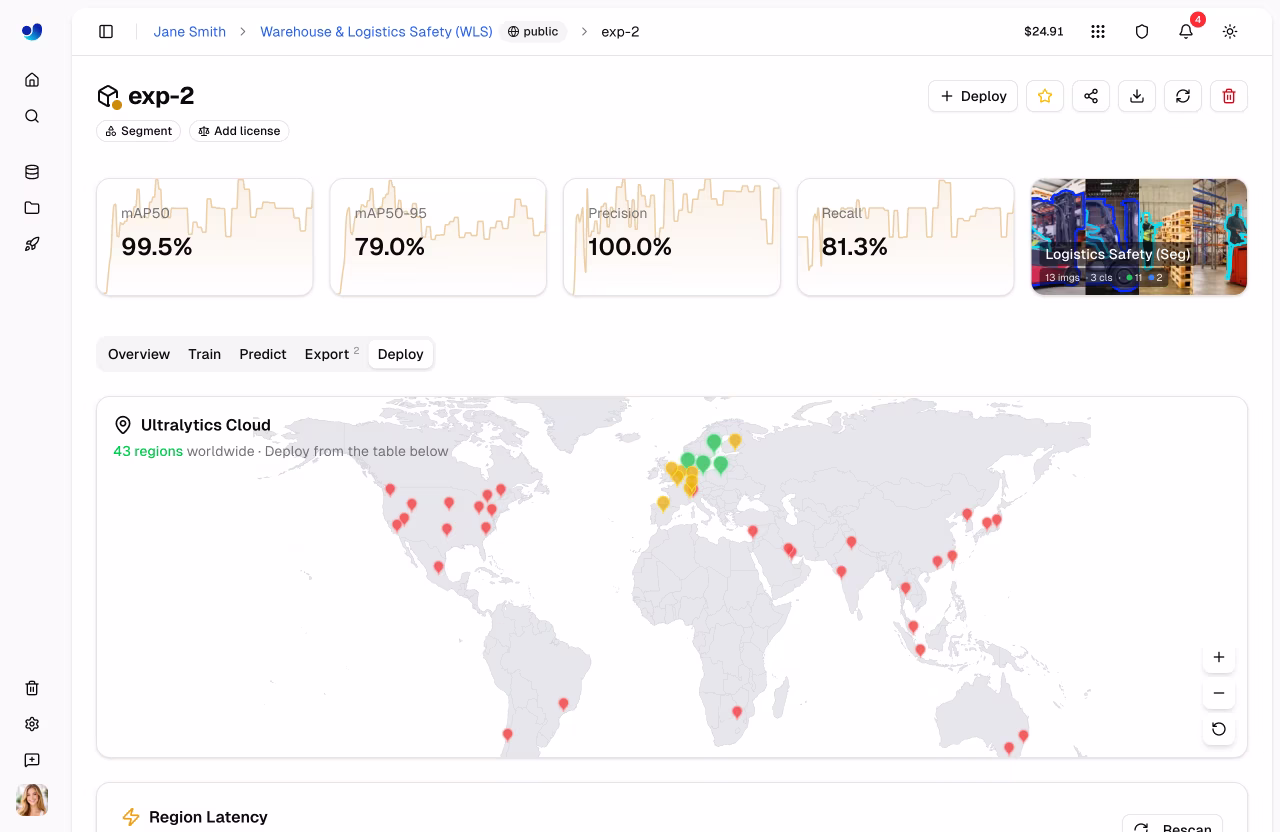Select the red pin in southern Africa
The height and width of the screenshot is (832, 1280).
[737, 712]
